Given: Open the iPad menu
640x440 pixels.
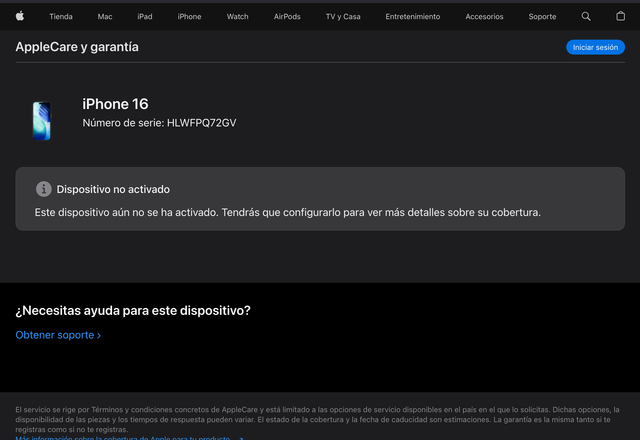Looking at the screenshot, I should 145,17.
